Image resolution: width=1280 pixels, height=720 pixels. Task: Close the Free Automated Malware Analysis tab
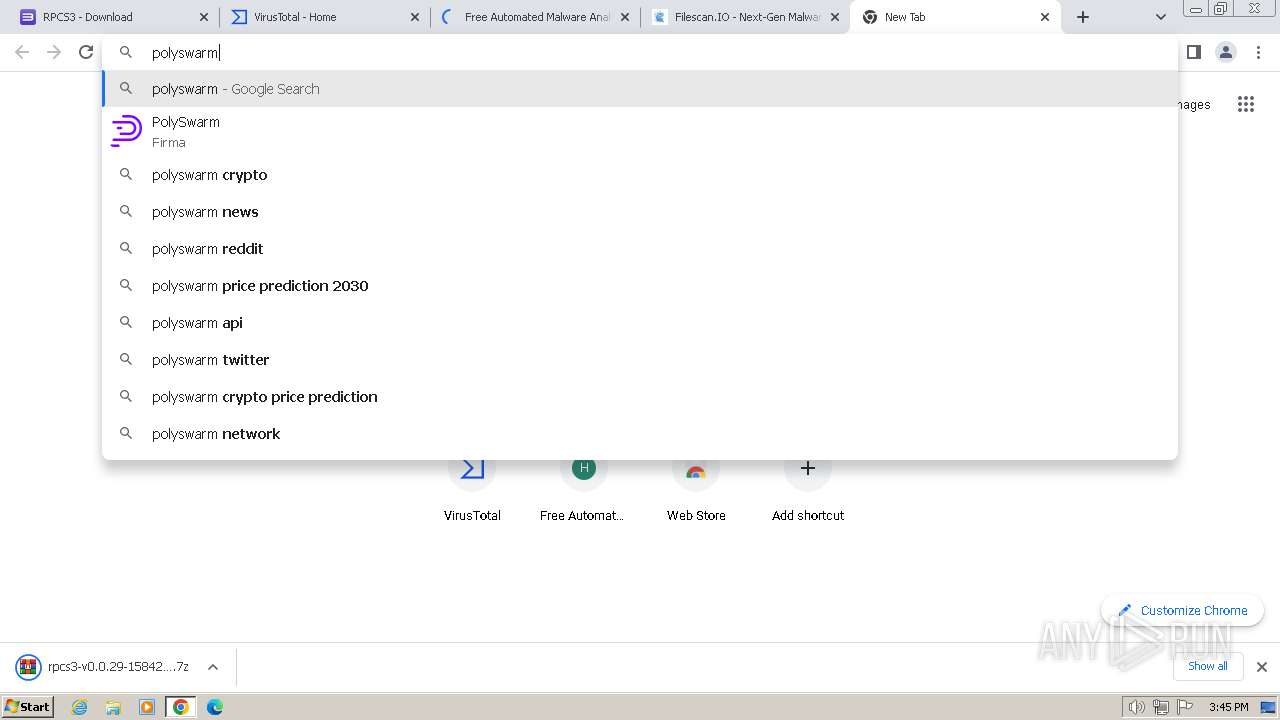pyautogui.click(x=625, y=17)
